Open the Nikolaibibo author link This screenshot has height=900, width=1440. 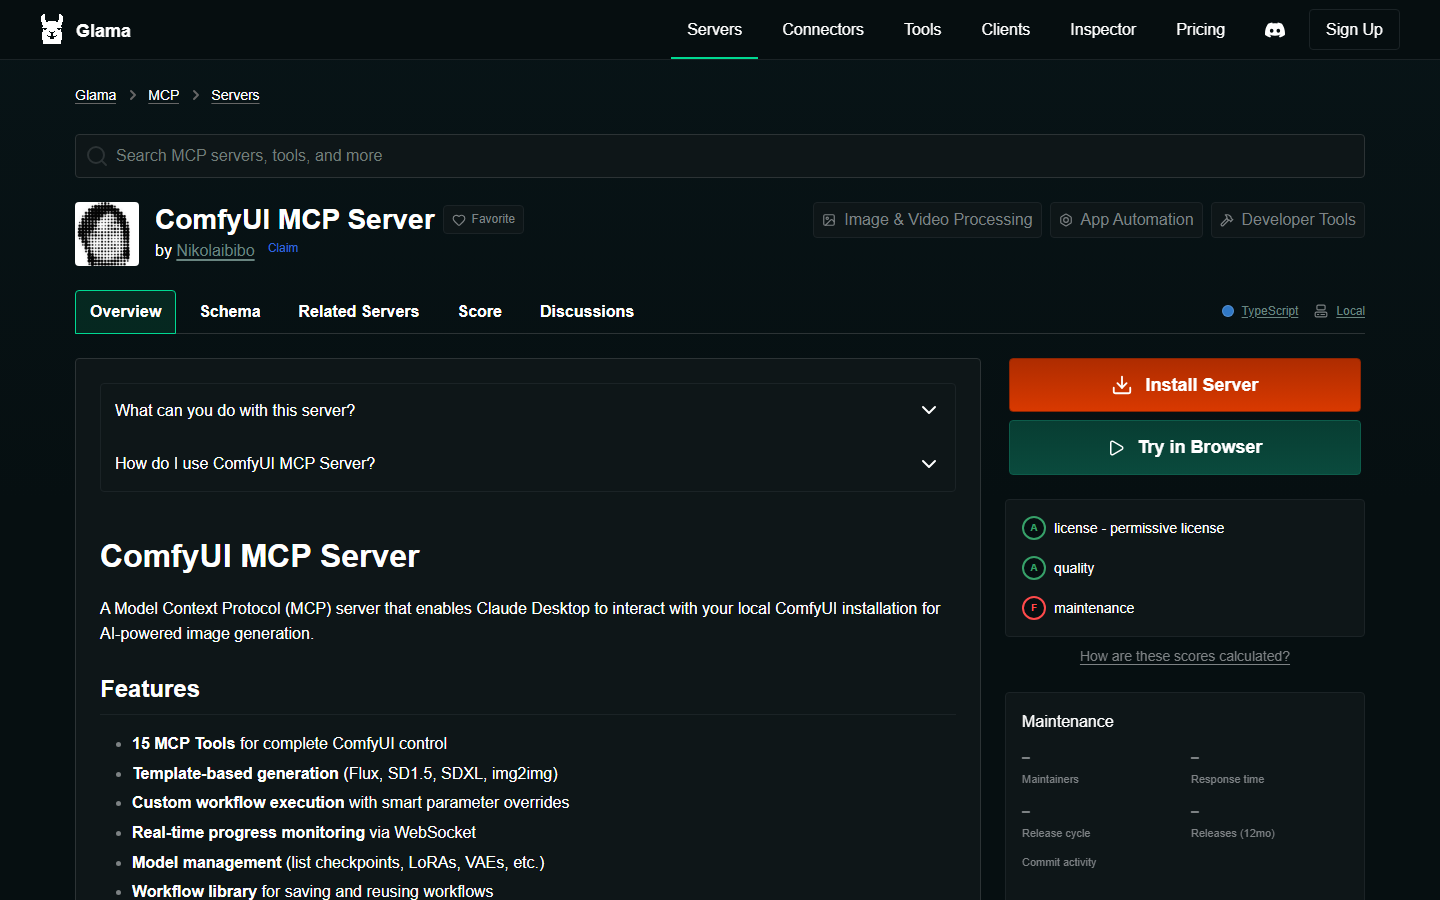(x=215, y=251)
